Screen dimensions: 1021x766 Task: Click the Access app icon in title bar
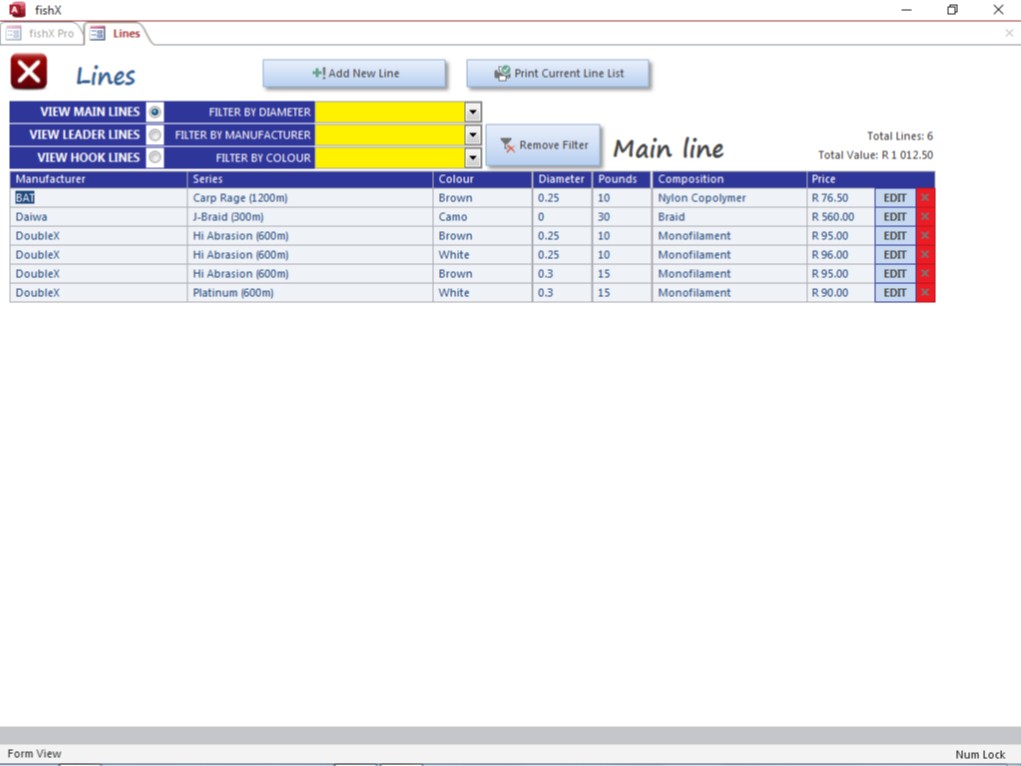click(16, 10)
